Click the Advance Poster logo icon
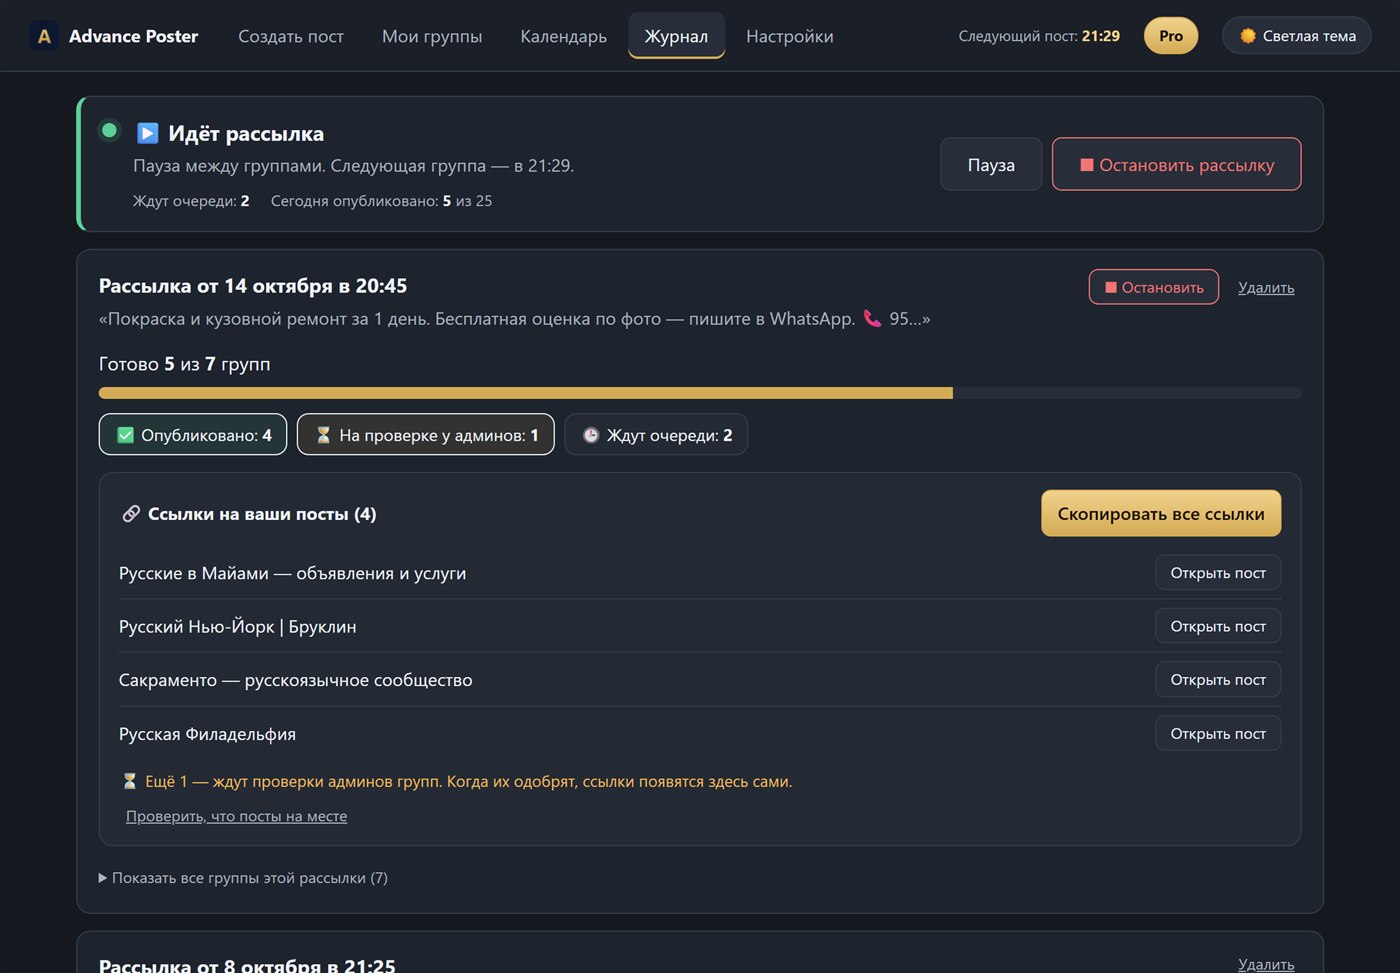 [x=44, y=36]
